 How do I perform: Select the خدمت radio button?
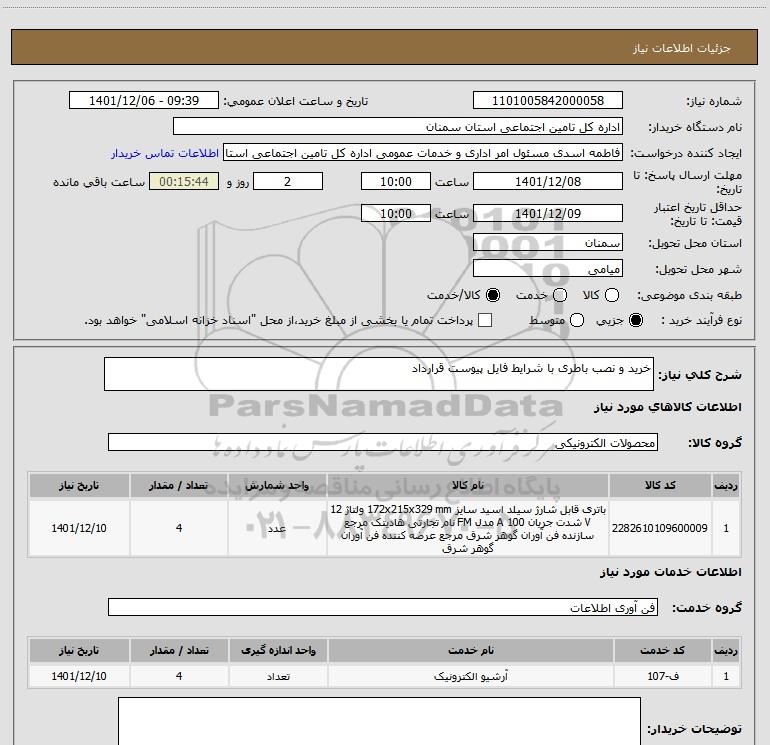tap(560, 295)
